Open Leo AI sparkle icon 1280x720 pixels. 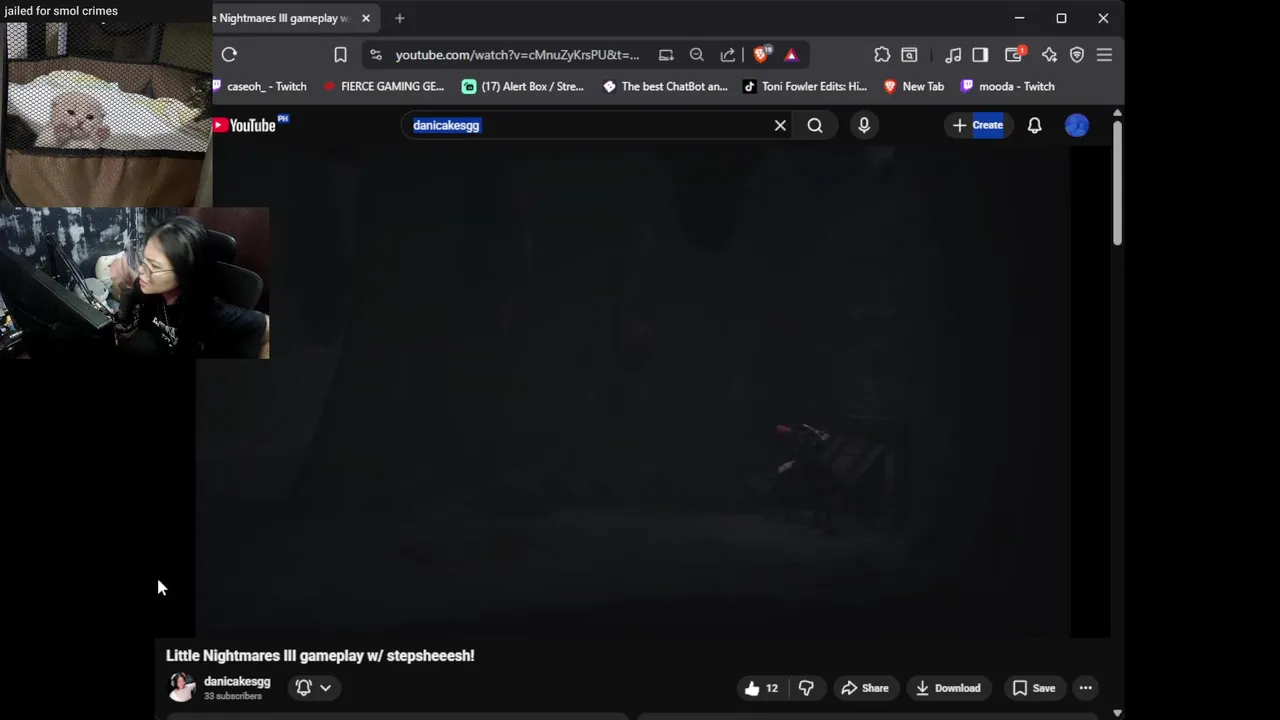click(x=1049, y=55)
